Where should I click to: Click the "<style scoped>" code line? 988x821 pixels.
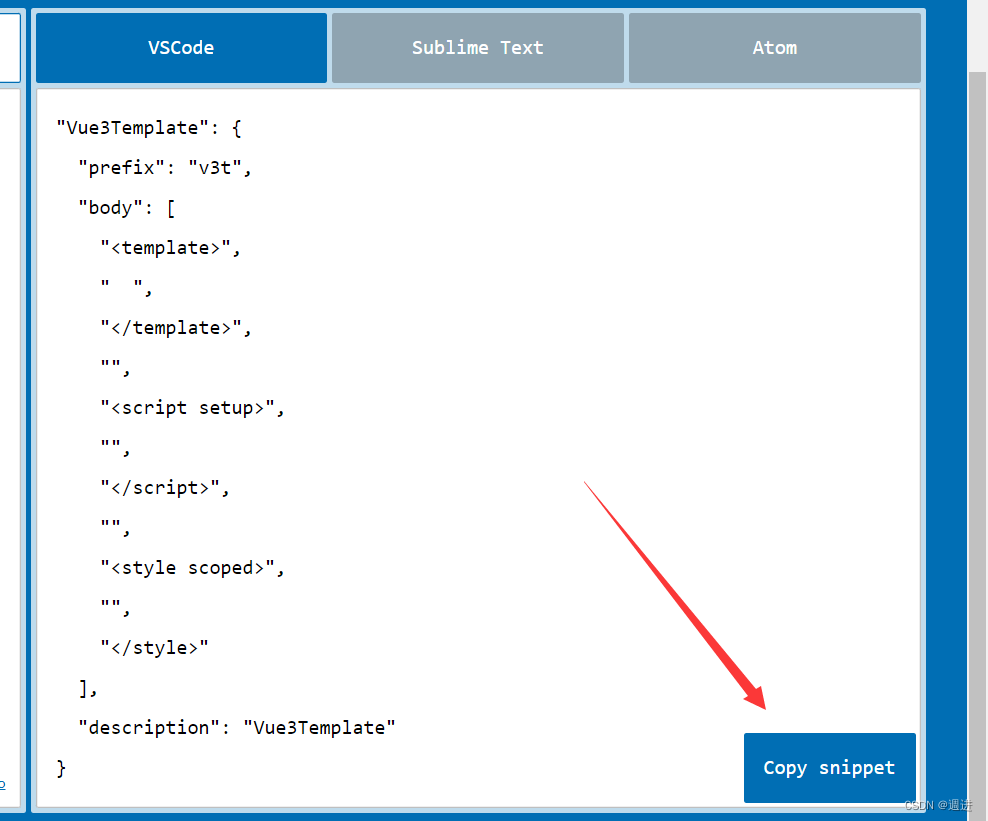(x=192, y=567)
